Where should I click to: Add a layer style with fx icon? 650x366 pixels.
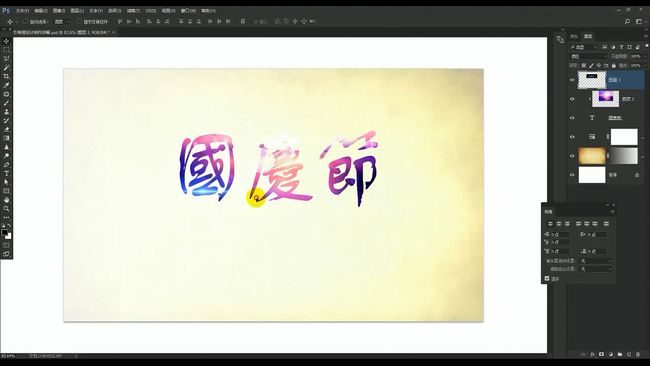point(592,354)
